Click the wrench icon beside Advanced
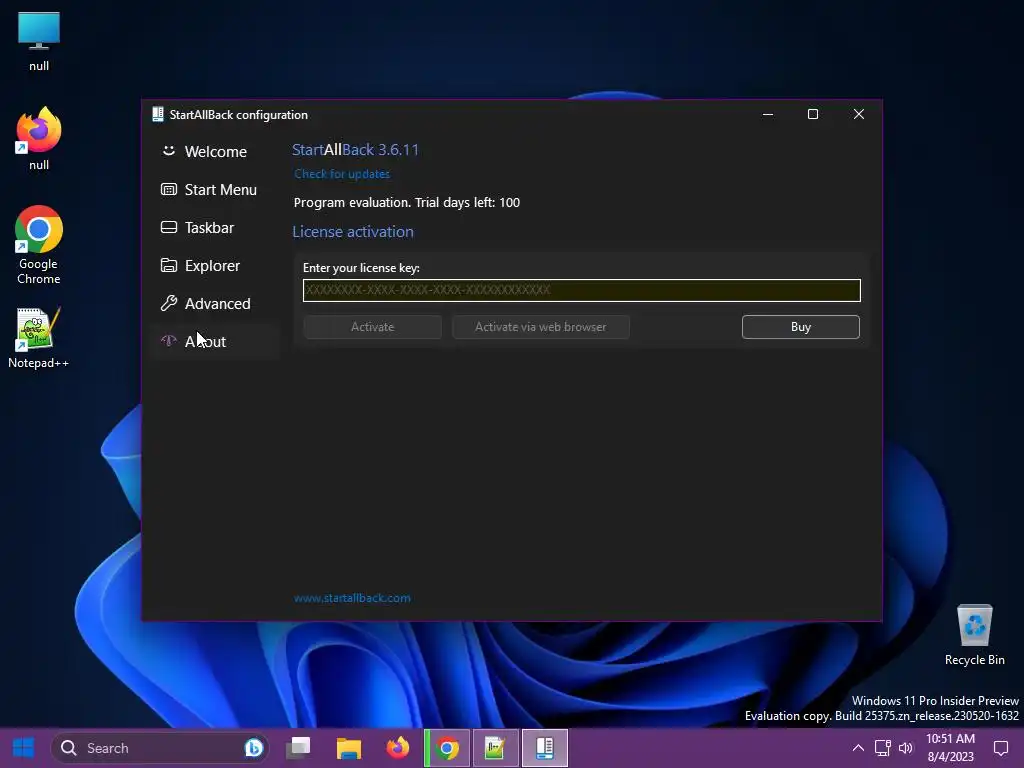 click(168, 303)
